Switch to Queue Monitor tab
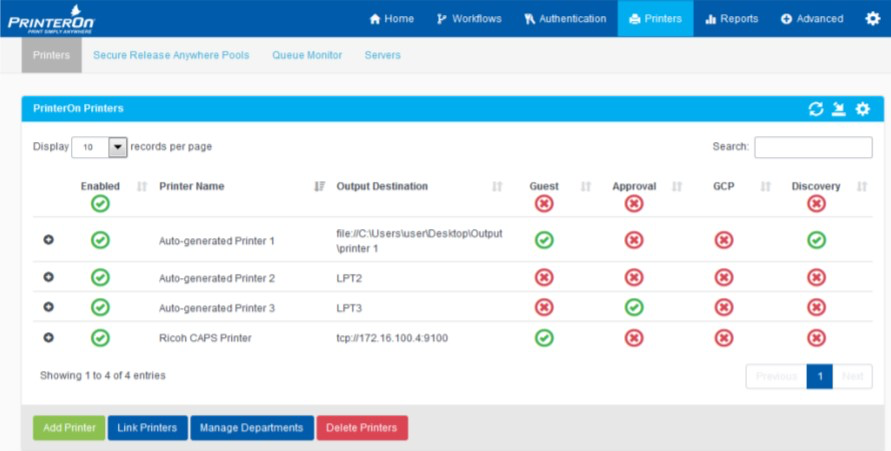Image resolution: width=891 pixels, height=451 pixels. pos(307,55)
